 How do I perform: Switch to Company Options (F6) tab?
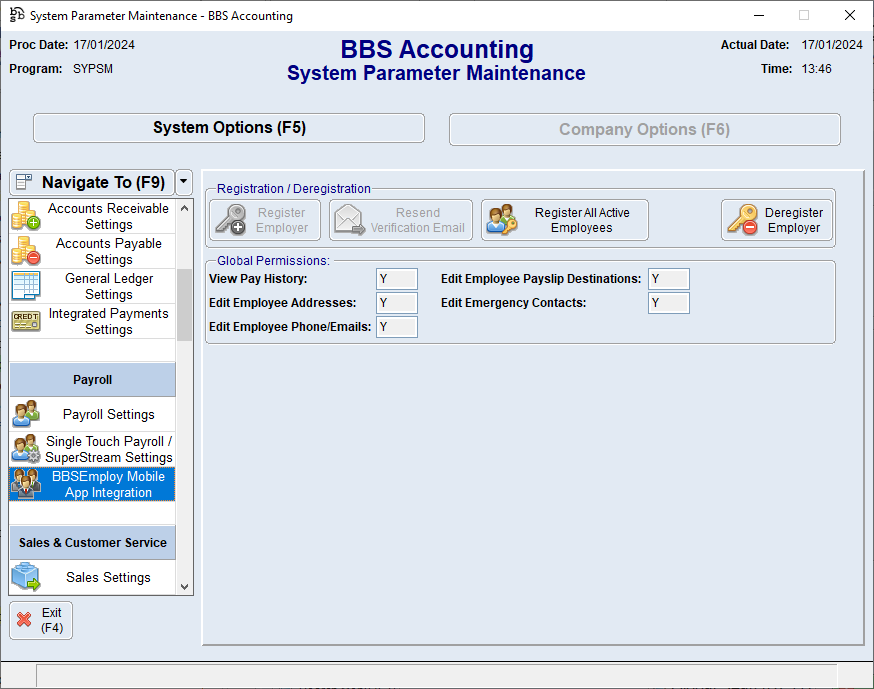pos(644,129)
